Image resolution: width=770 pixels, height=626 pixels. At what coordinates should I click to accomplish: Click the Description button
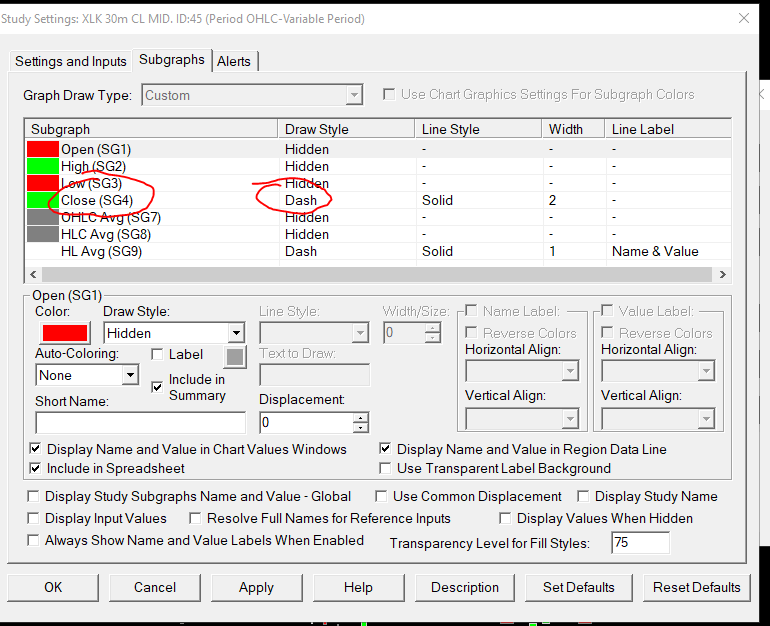pyautogui.click(x=465, y=588)
